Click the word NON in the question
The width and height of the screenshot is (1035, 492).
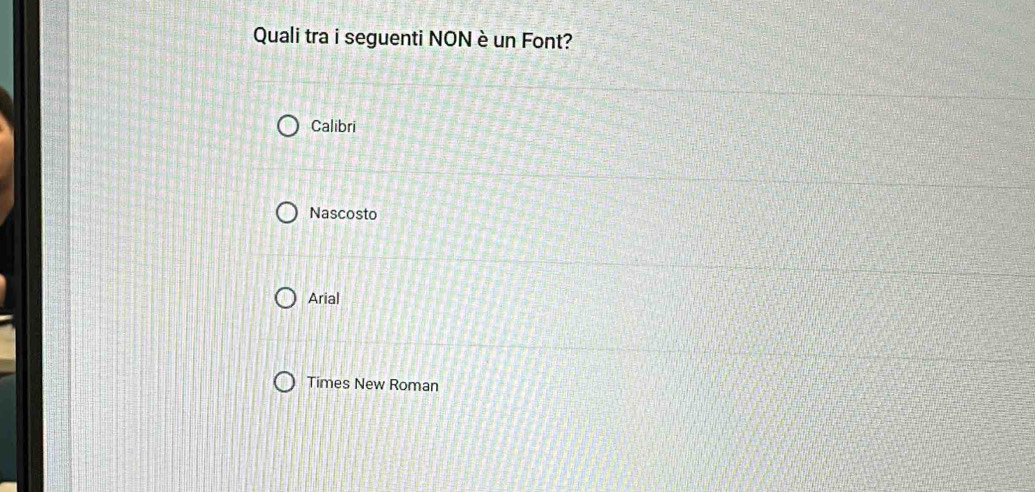(453, 39)
